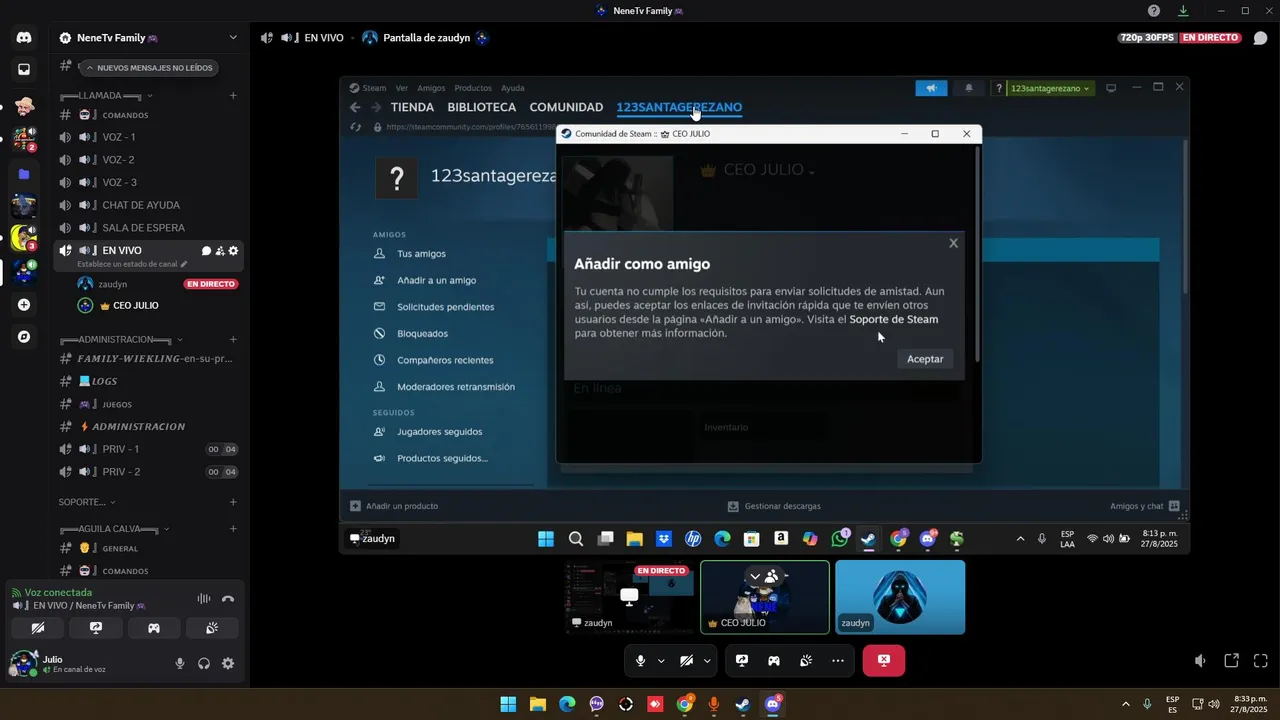This screenshot has width=1280, height=720.
Task: Click Steam icon in the Windows taskbar
Action: [742, 704]
